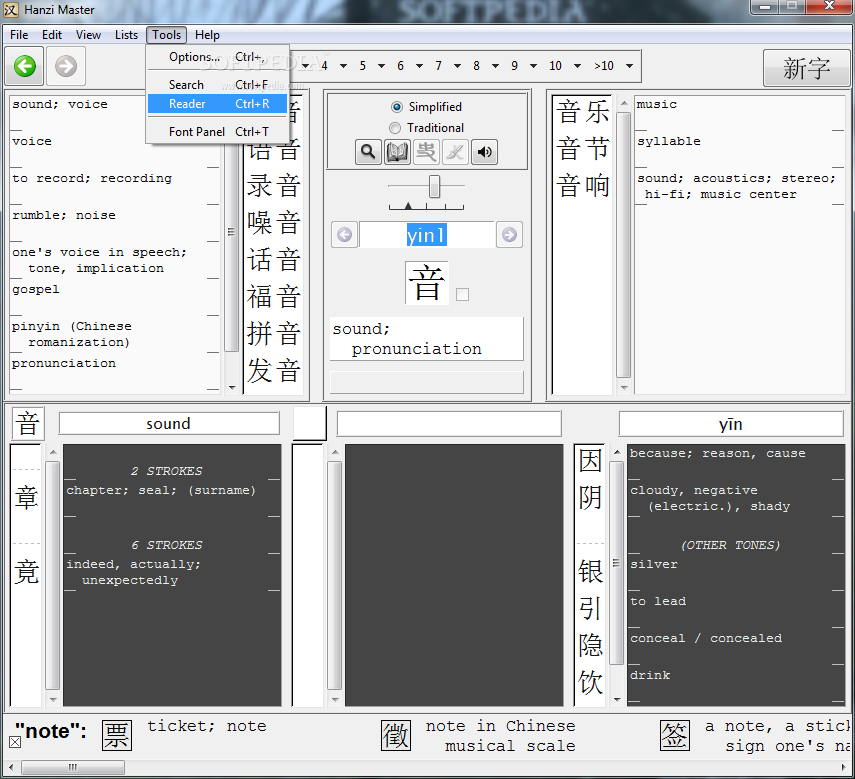Select the word 录音 in the word list
The width and height of the screenshot is (855, 779).
[273, 186]
